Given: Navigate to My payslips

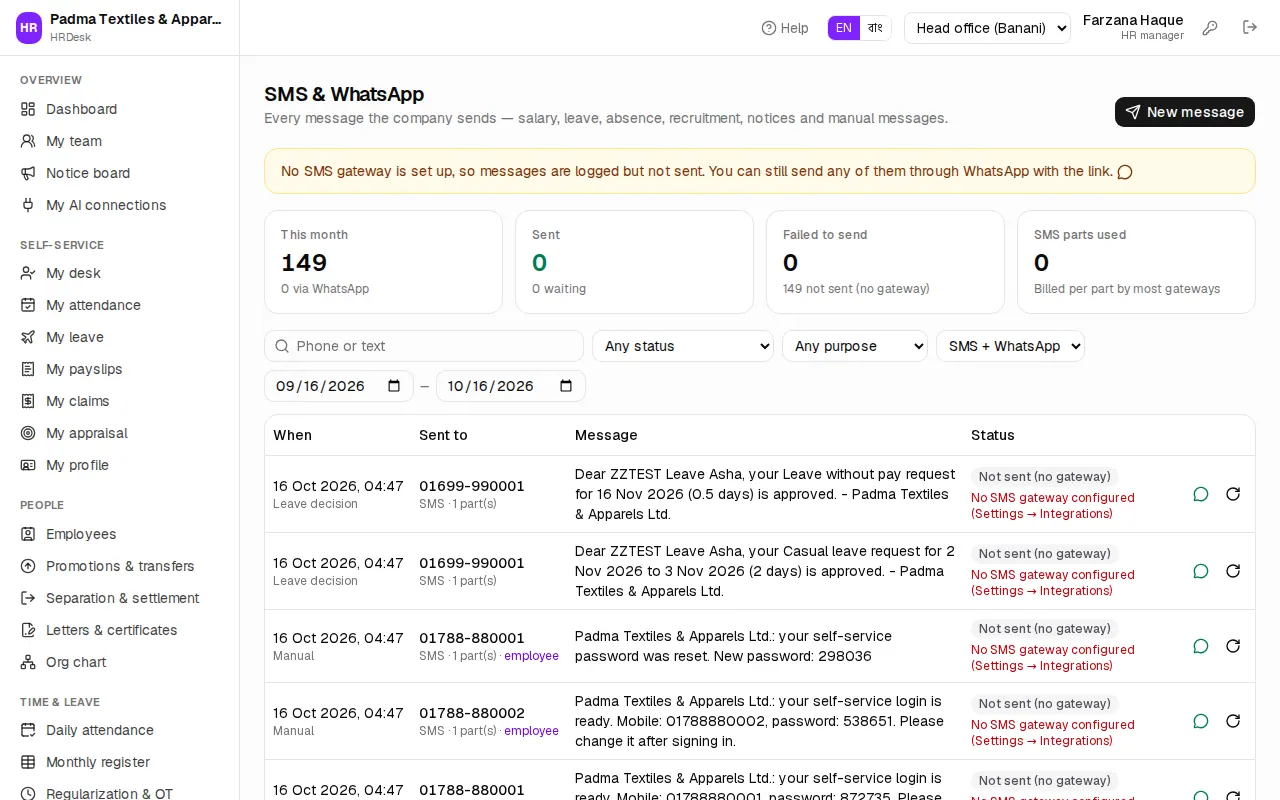Looking at the screenshot, I should coord(120,369).
